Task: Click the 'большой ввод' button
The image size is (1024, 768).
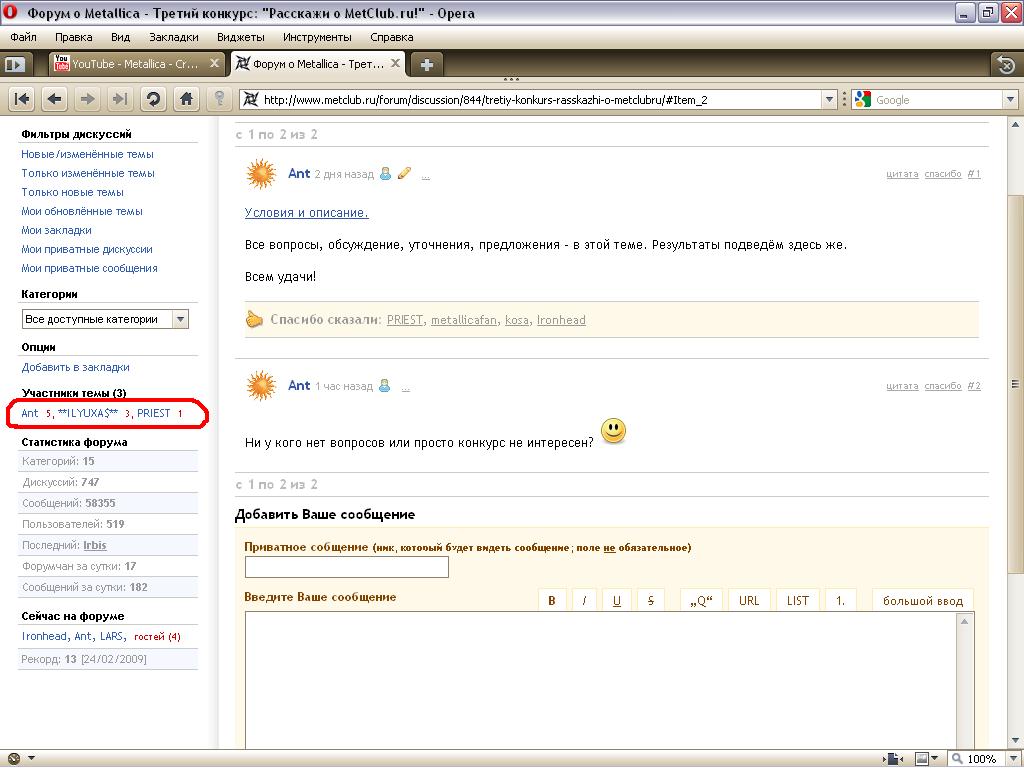Action: (x=923, y=601)
